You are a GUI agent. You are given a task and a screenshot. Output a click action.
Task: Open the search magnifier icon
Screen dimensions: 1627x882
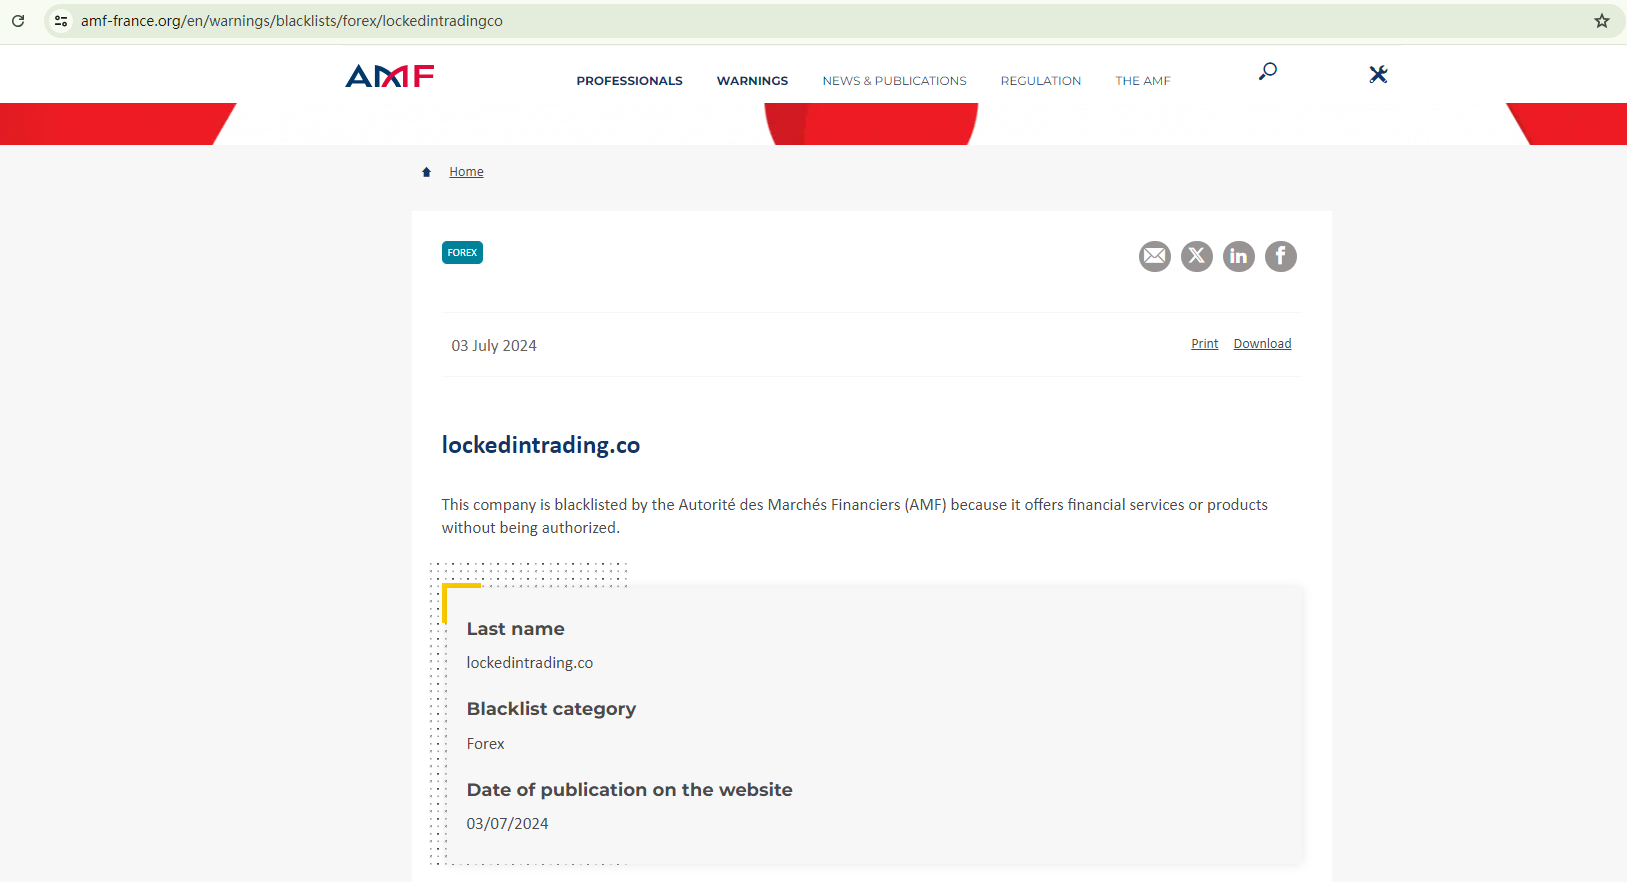point(1268,71)
